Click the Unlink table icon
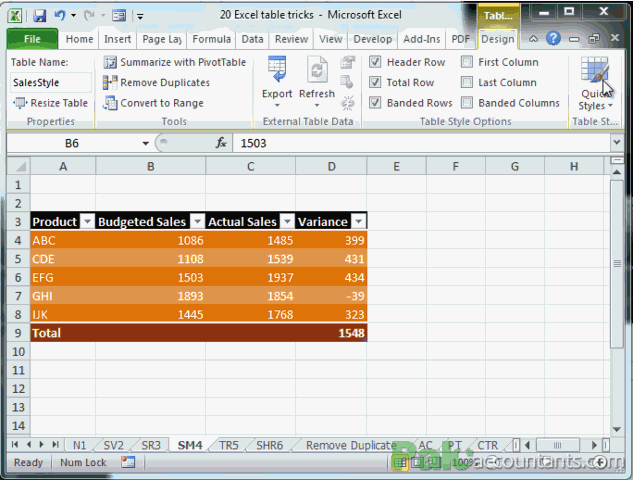 click(x=347, y=103)
